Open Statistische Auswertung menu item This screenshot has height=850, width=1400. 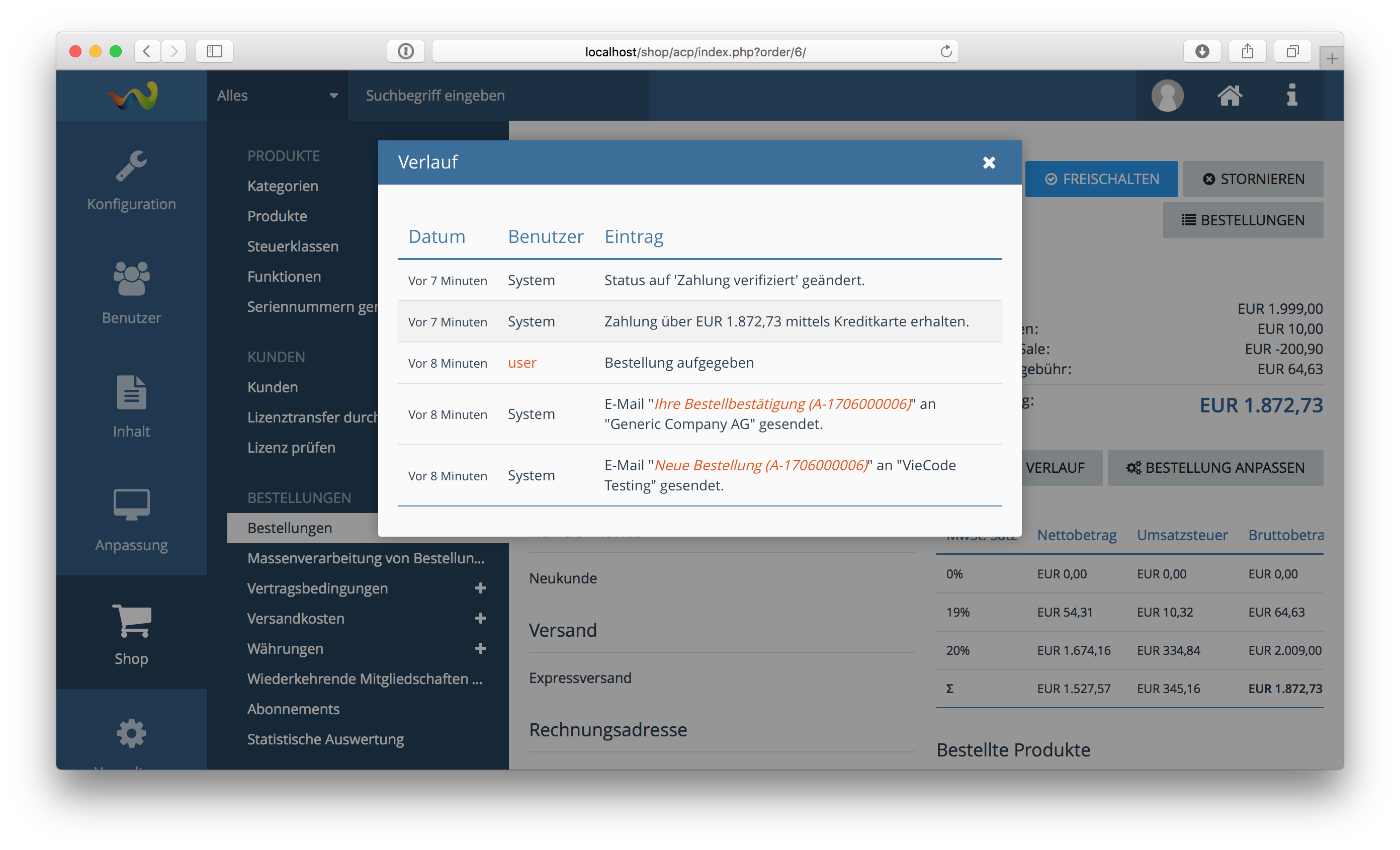click(326, 739)
